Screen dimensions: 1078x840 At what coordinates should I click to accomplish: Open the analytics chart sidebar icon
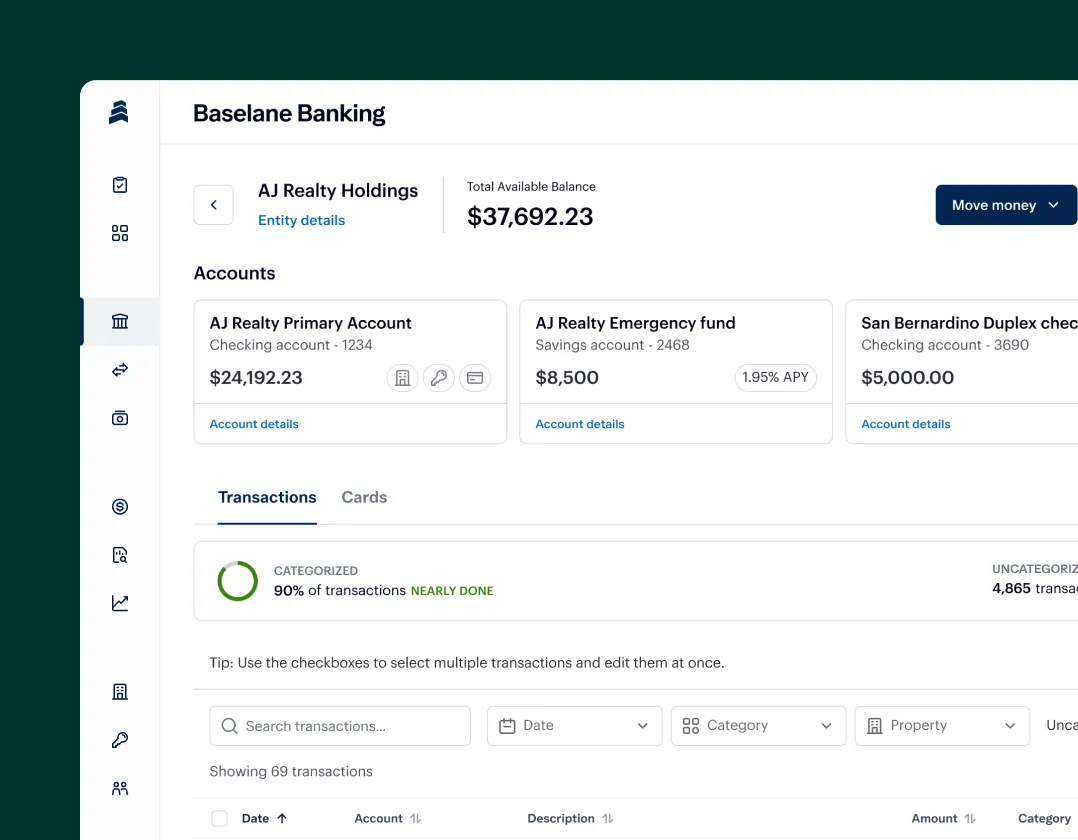pyautogui.click(x=120, y=603)
